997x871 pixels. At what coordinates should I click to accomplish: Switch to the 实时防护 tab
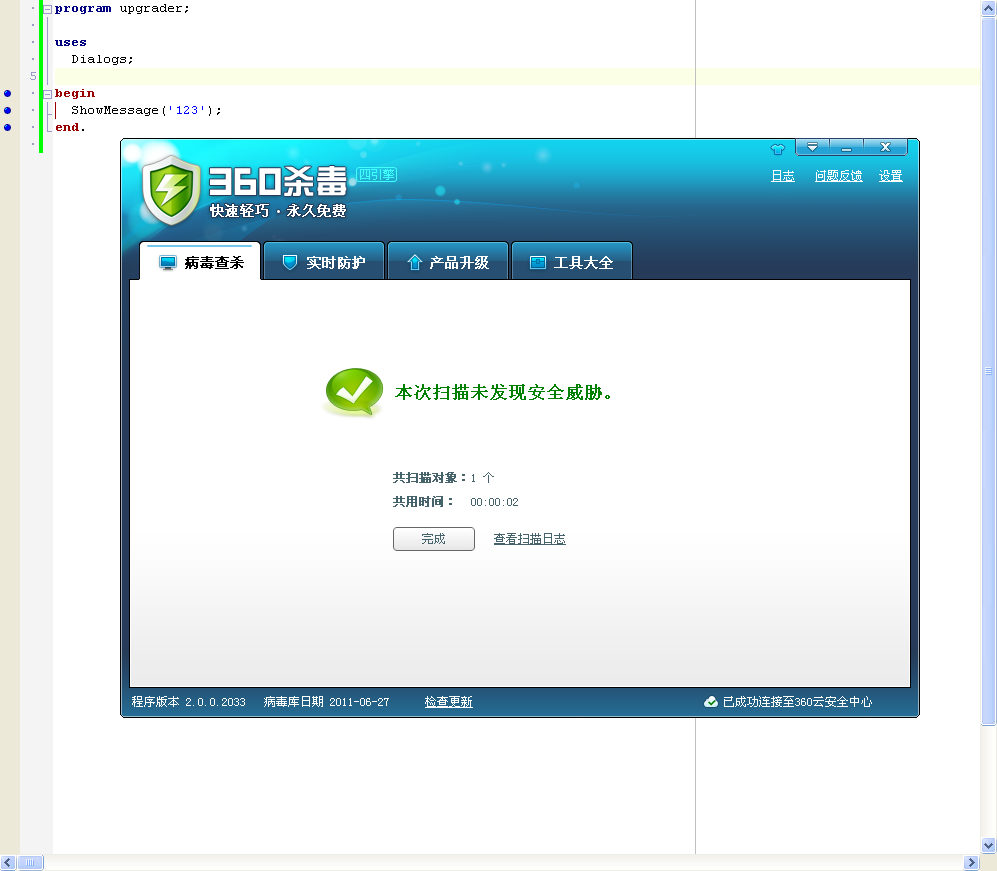coord(324,262)
